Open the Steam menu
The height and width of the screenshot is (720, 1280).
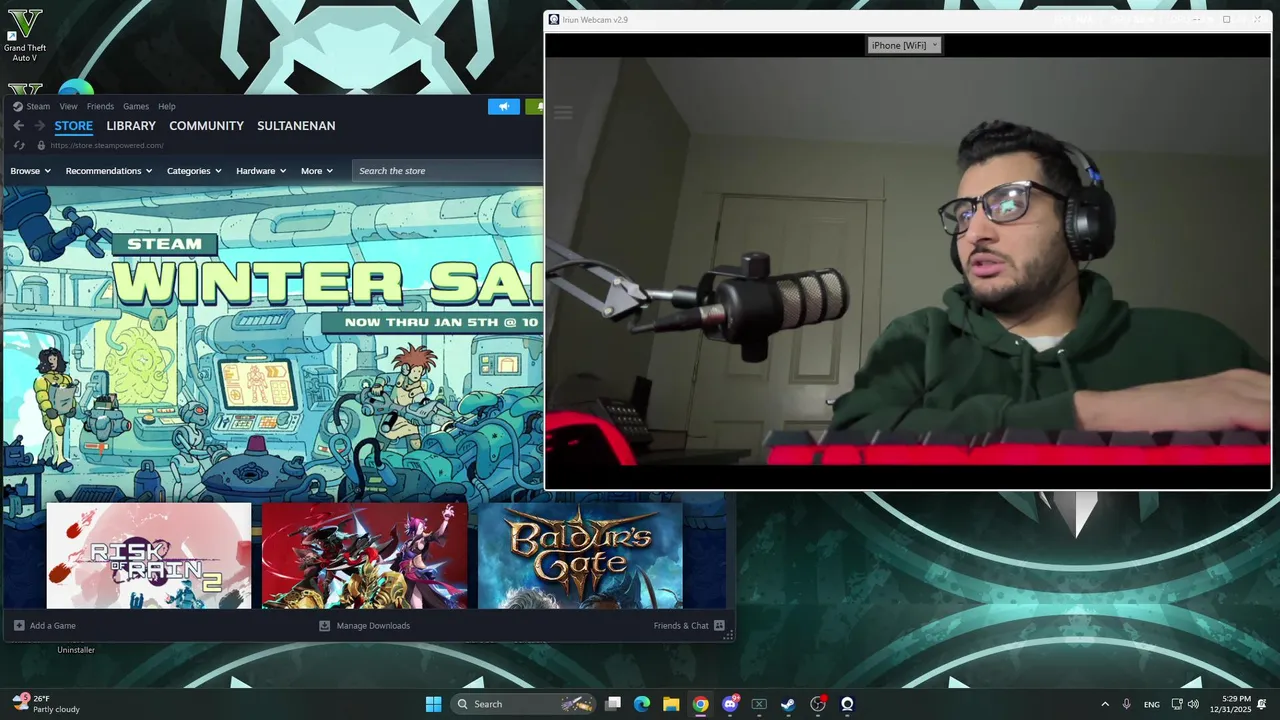(x=38, y=106)
